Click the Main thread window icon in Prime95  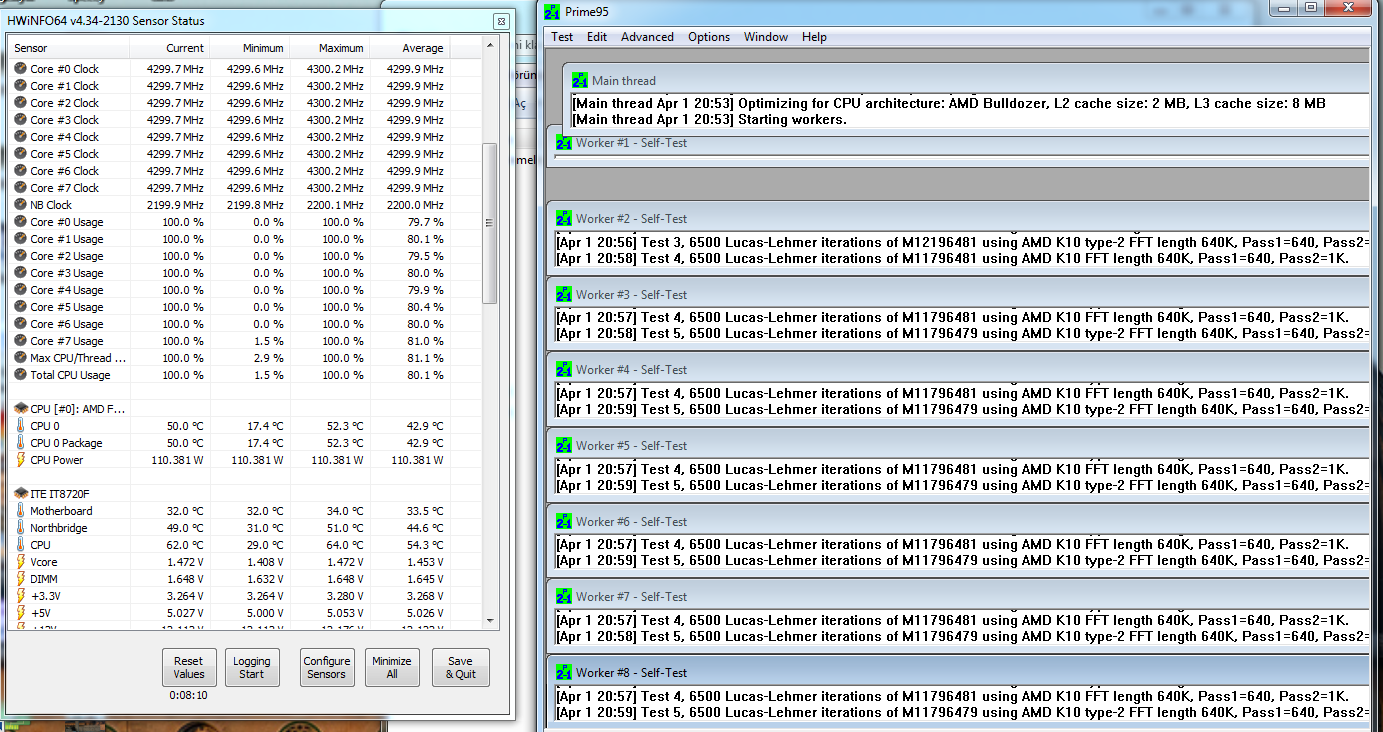click(x=580, y=80)
